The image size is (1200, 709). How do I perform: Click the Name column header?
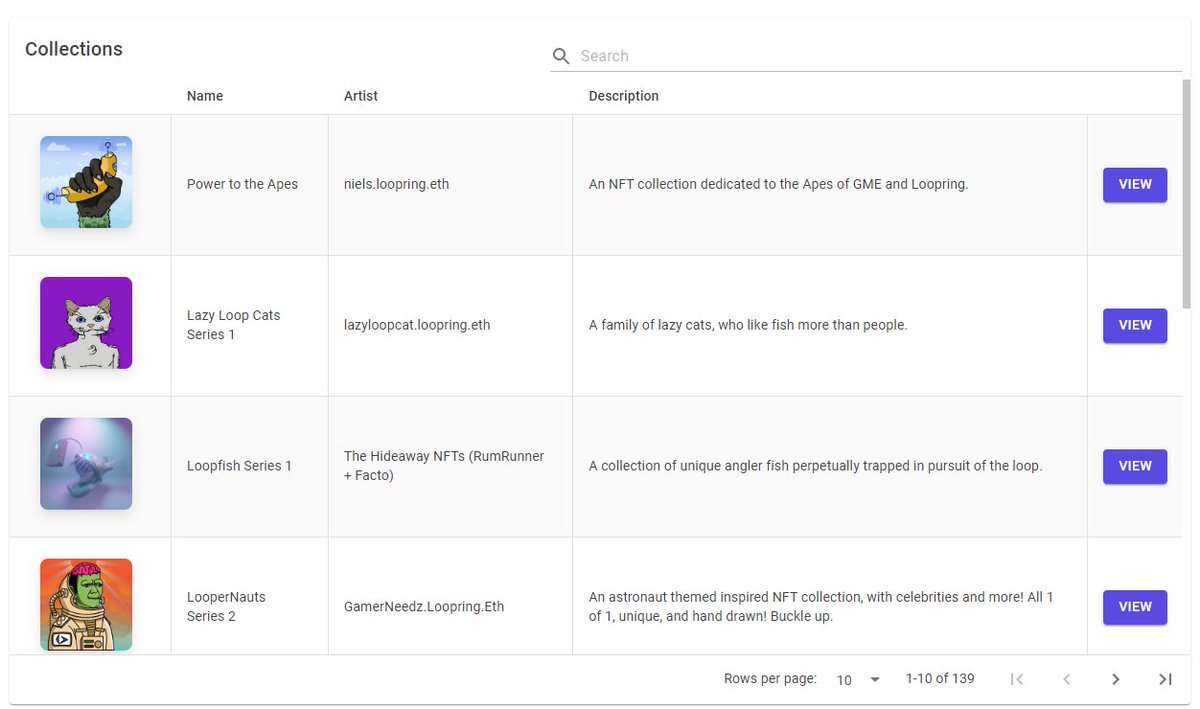click(x=205, y=96)
